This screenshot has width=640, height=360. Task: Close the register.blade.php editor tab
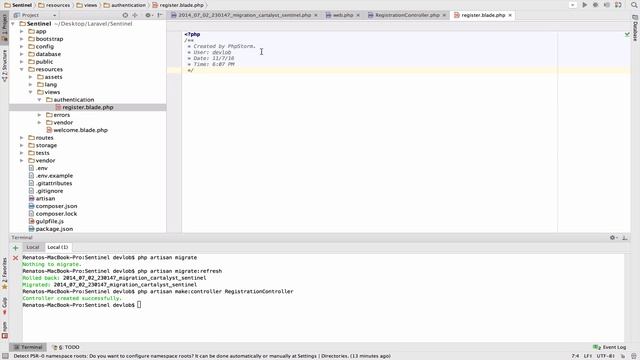click(510, 15)
